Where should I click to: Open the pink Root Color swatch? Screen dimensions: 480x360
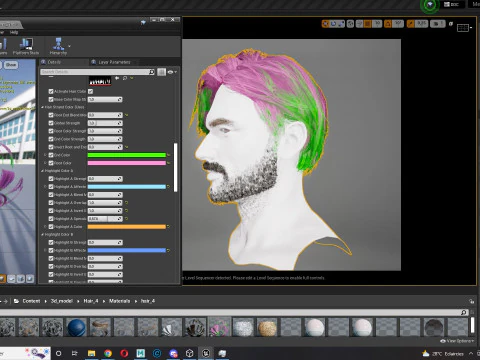click(127, 163)
